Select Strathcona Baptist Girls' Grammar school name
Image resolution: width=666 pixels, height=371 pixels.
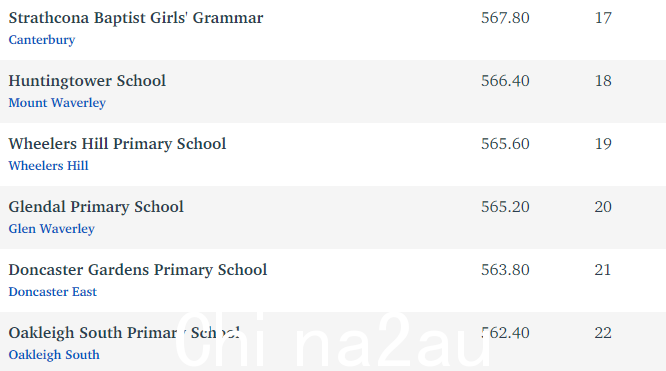pyautogui.click(x=136, y=18)
